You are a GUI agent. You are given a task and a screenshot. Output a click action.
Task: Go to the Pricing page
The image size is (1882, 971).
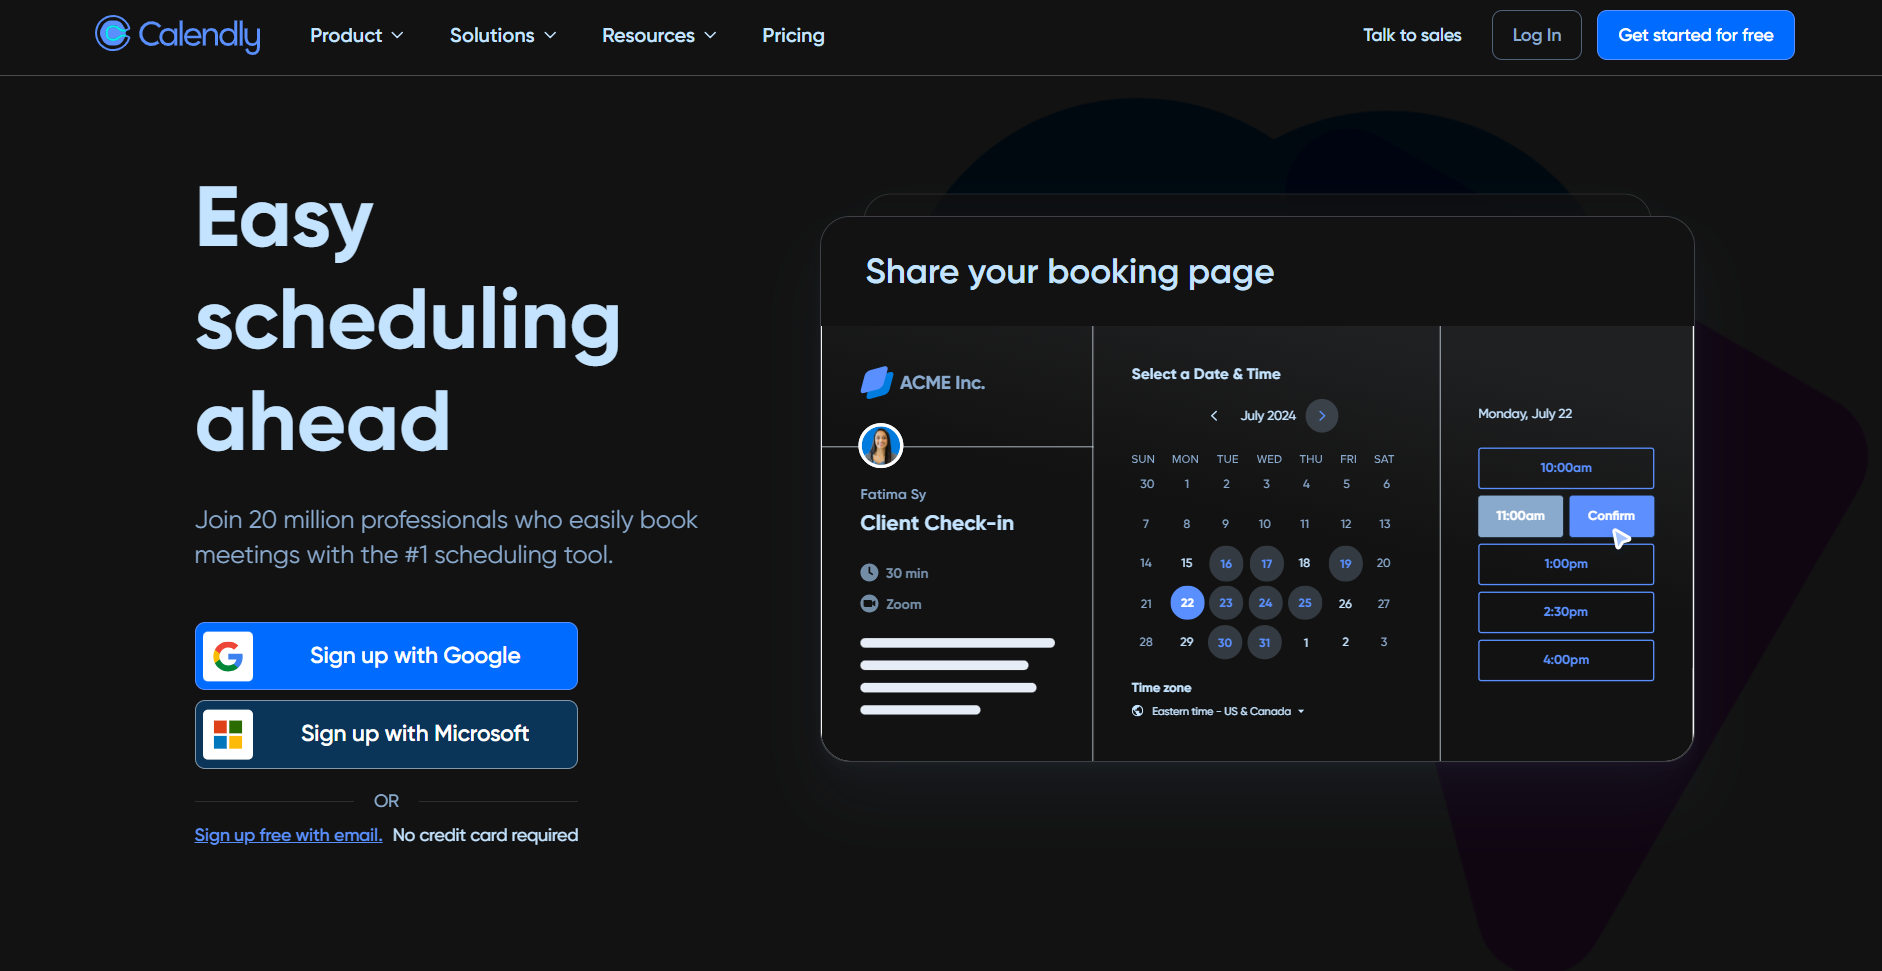pyautogui.click(x=793, y=35)
